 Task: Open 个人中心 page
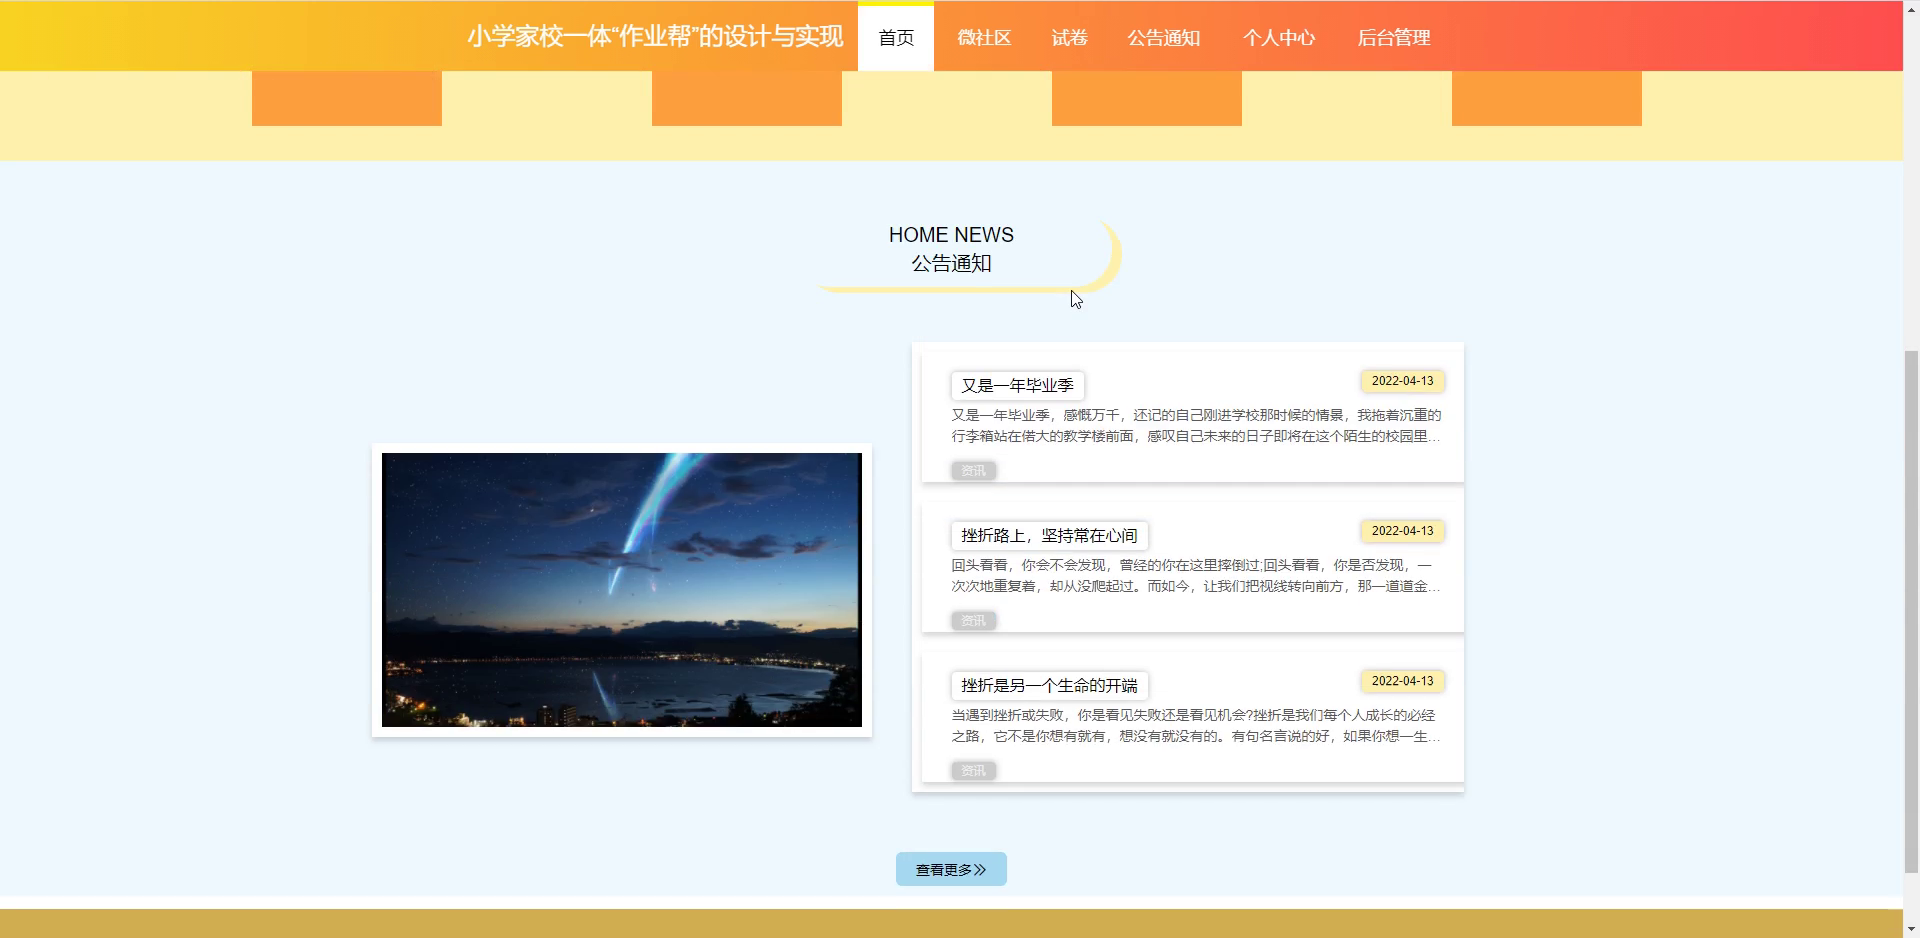pyautogui.click(x=1279, y=37)
